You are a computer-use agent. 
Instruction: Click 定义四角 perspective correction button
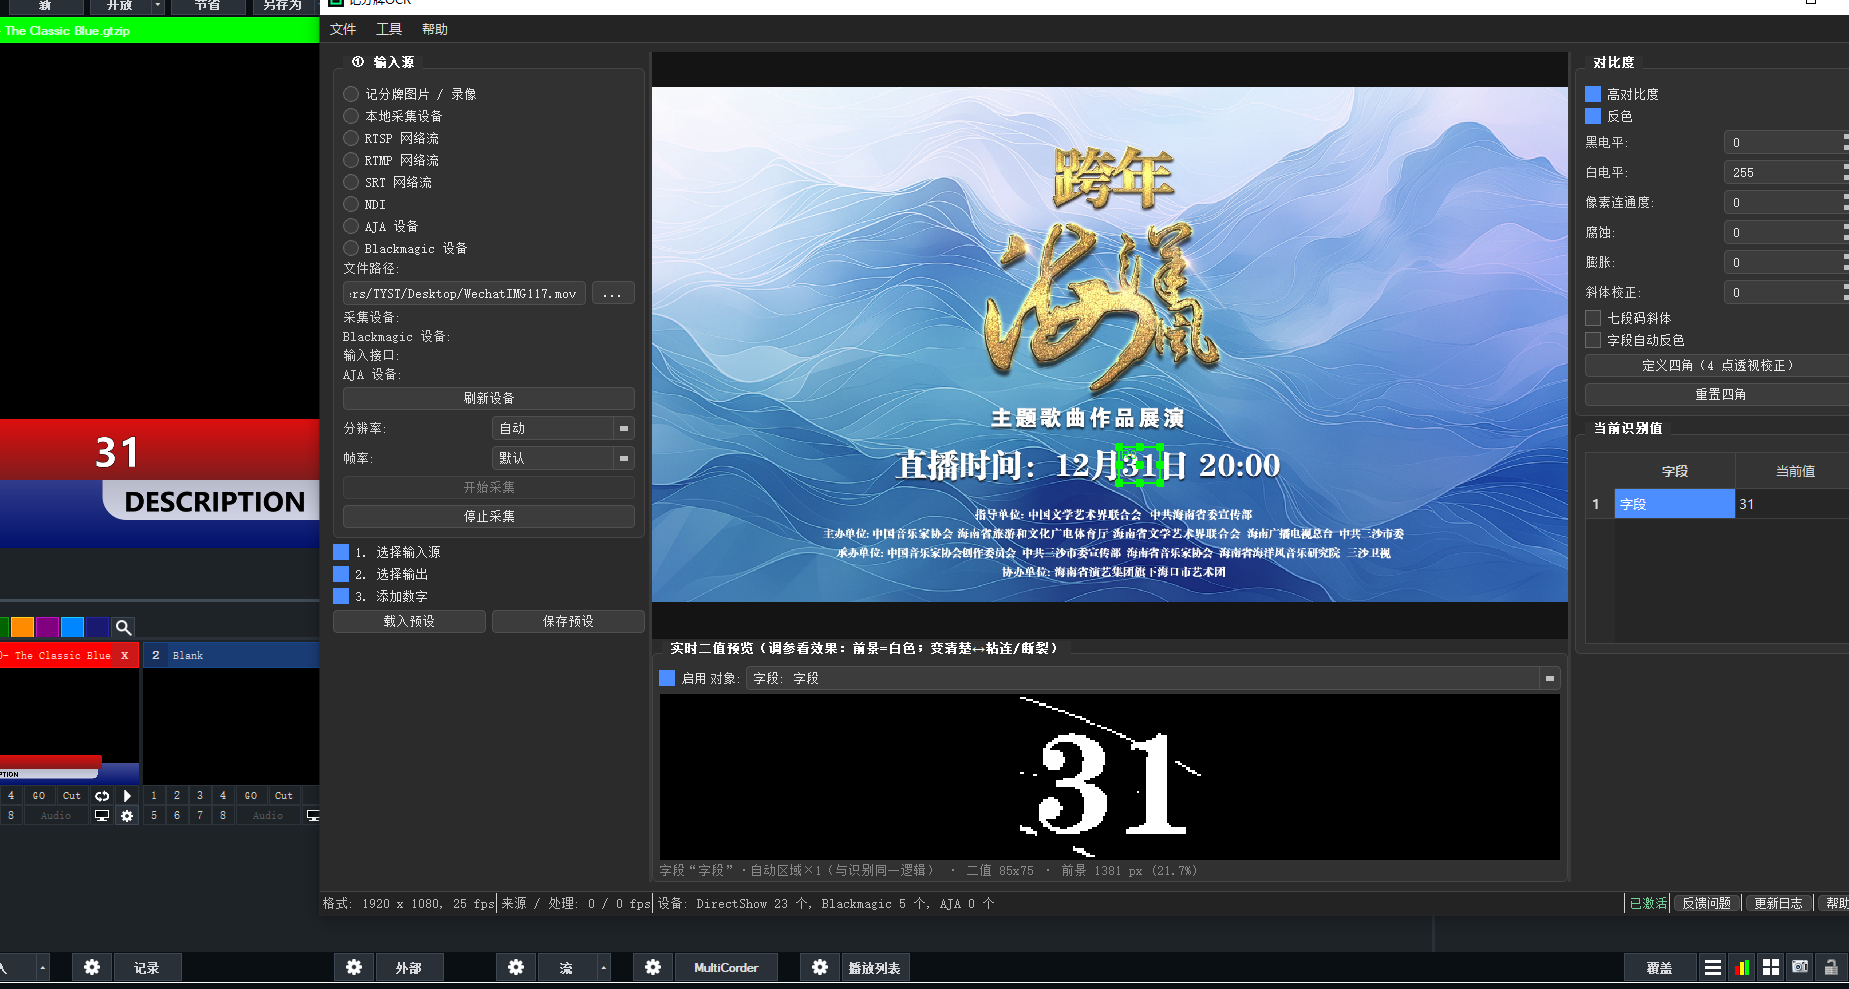pos(1718,365)
